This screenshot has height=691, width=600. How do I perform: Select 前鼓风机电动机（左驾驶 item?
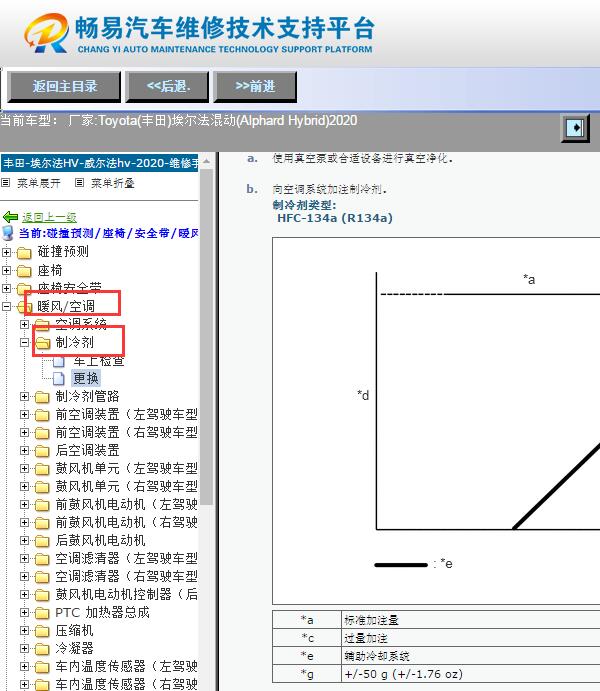coord(126,504)
